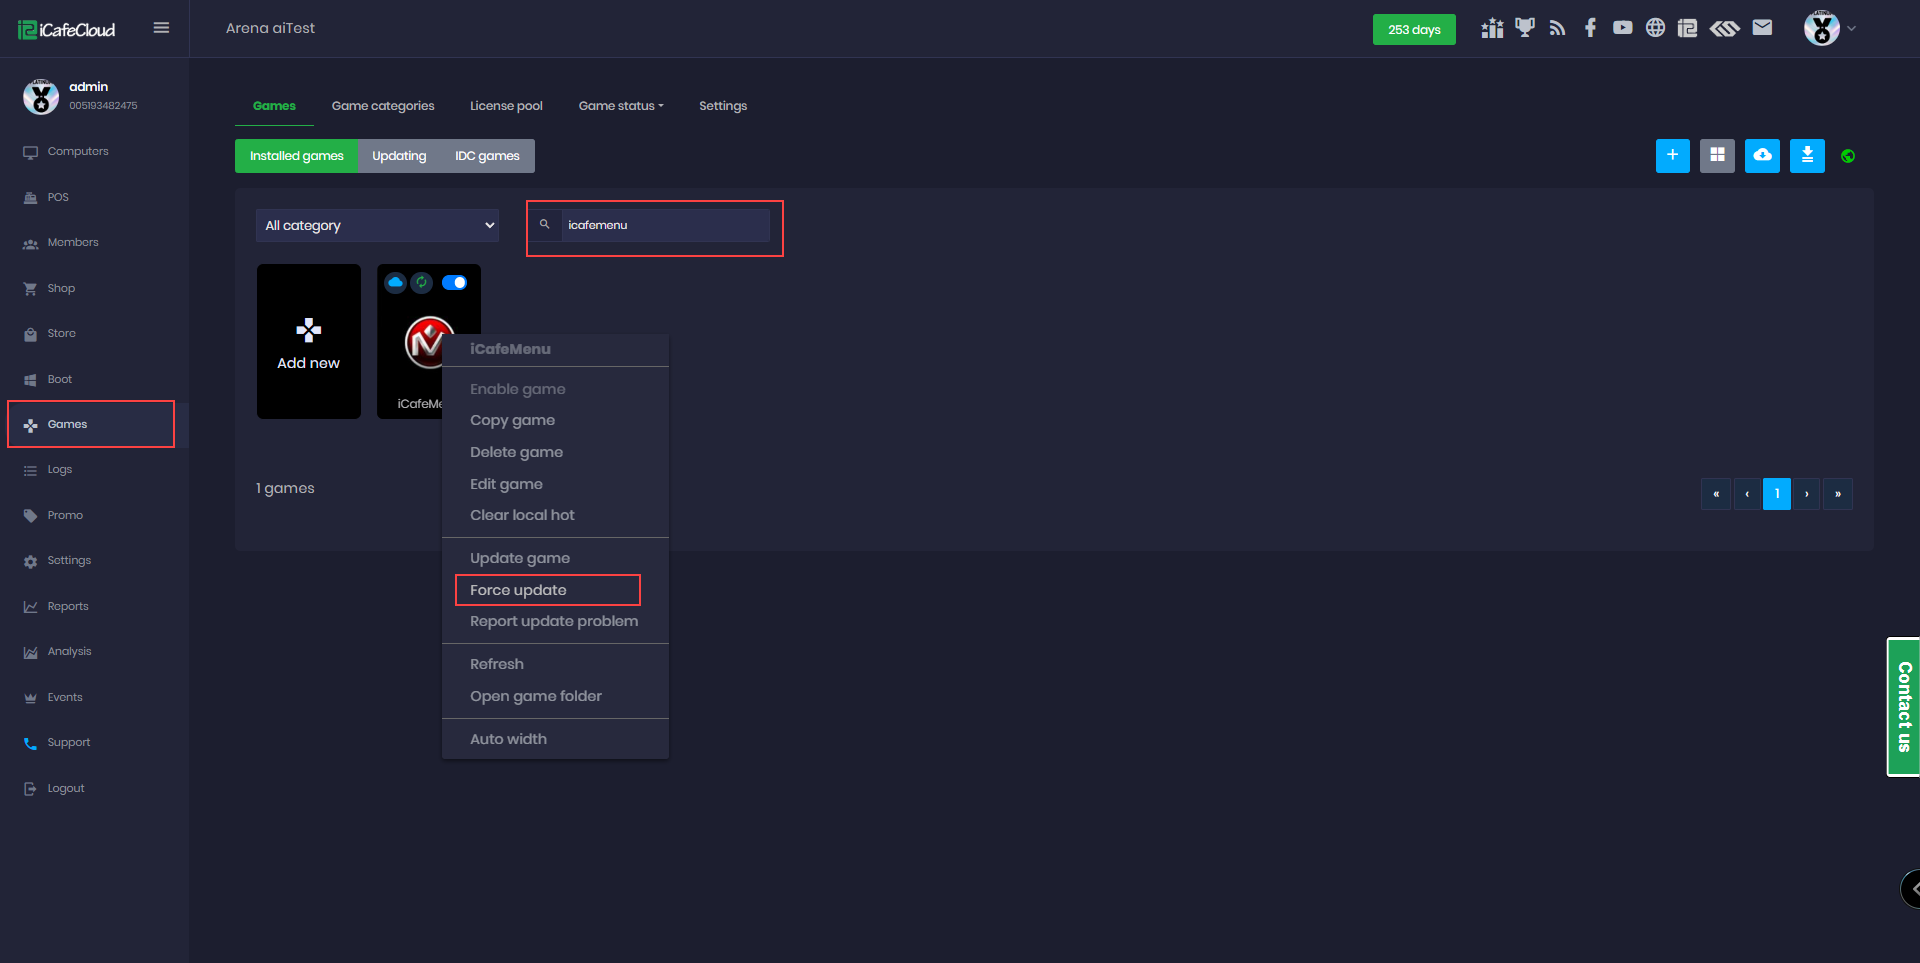1920x963 pixels.
Task: Click the trophy icon in top bar
Action: pos(1524,28)
